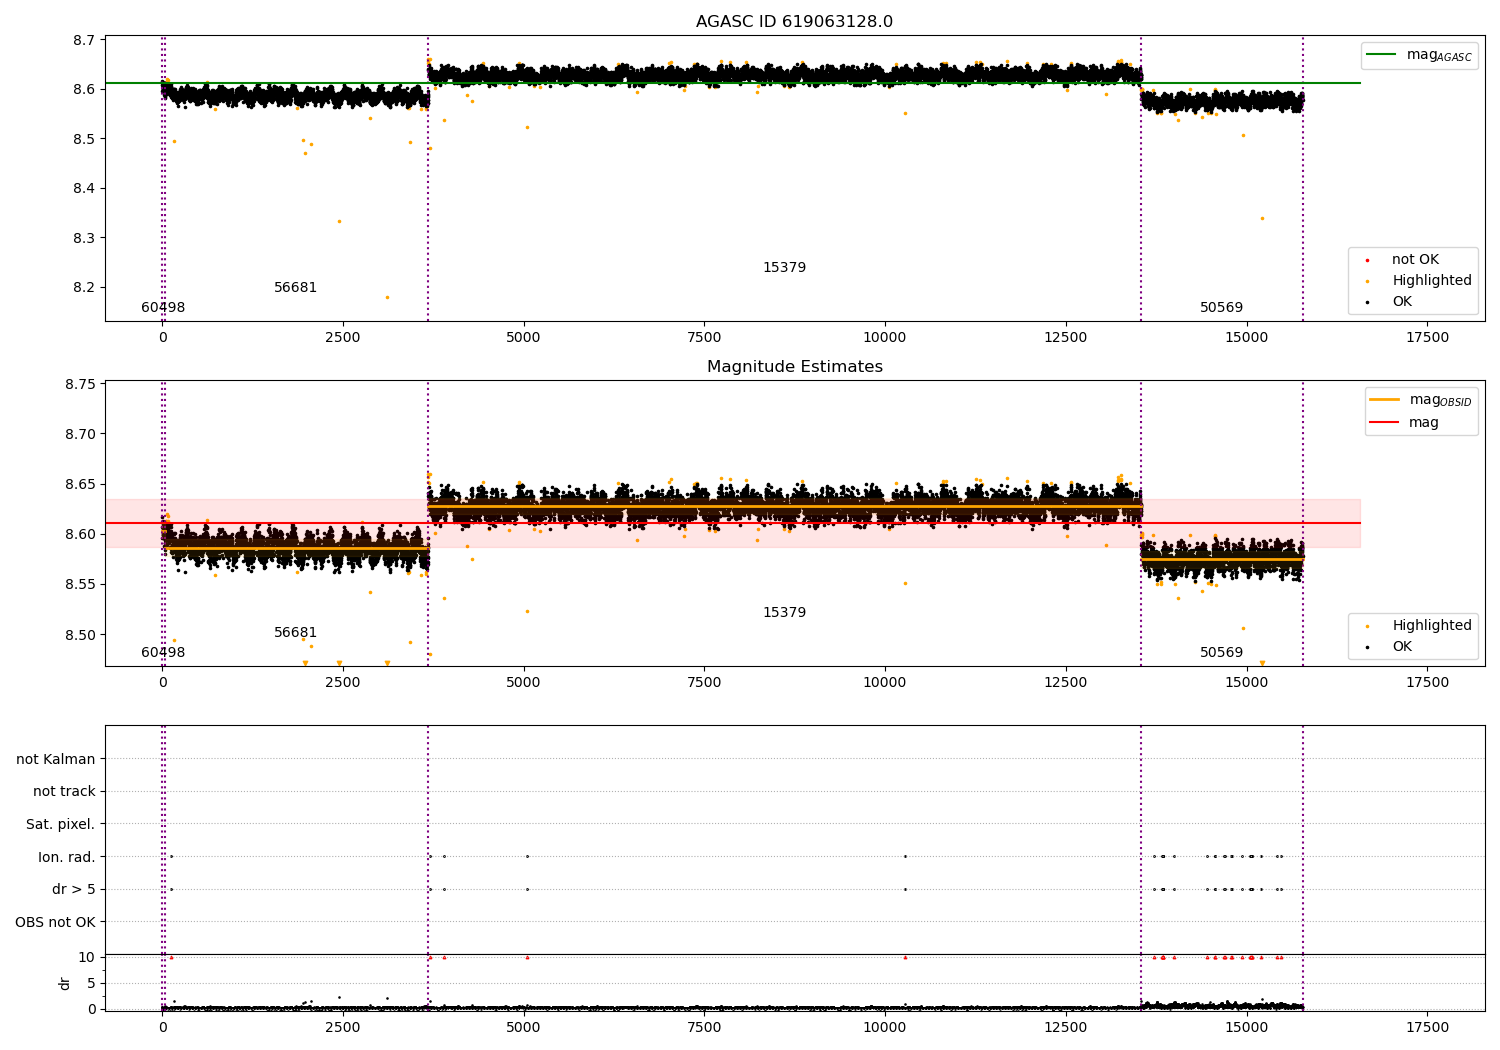Click the 'not track' axis label

(x=64, y=791)
